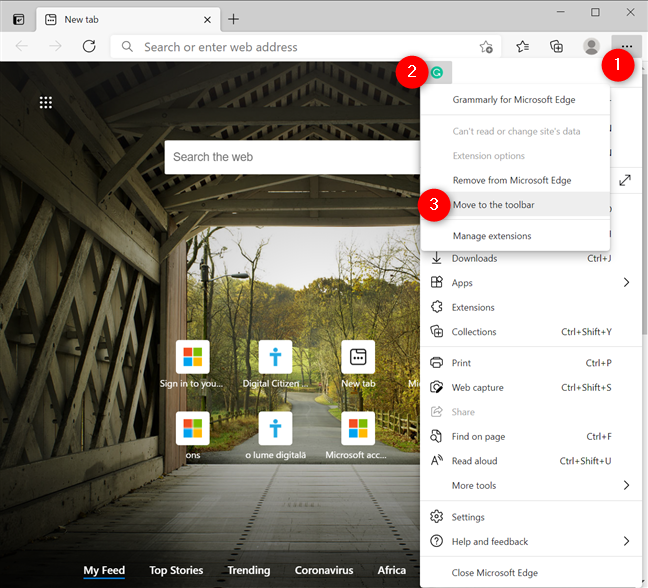Click the Downloads arrow icon
The width and height of the screenshot is (648, 588).
point(436,258)
